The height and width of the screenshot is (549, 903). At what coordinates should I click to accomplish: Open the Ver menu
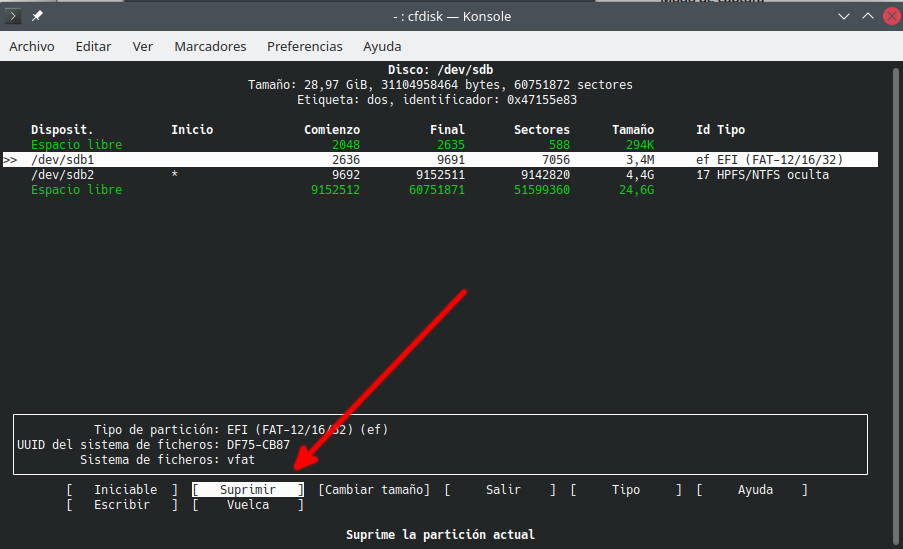tap(143, 46)
